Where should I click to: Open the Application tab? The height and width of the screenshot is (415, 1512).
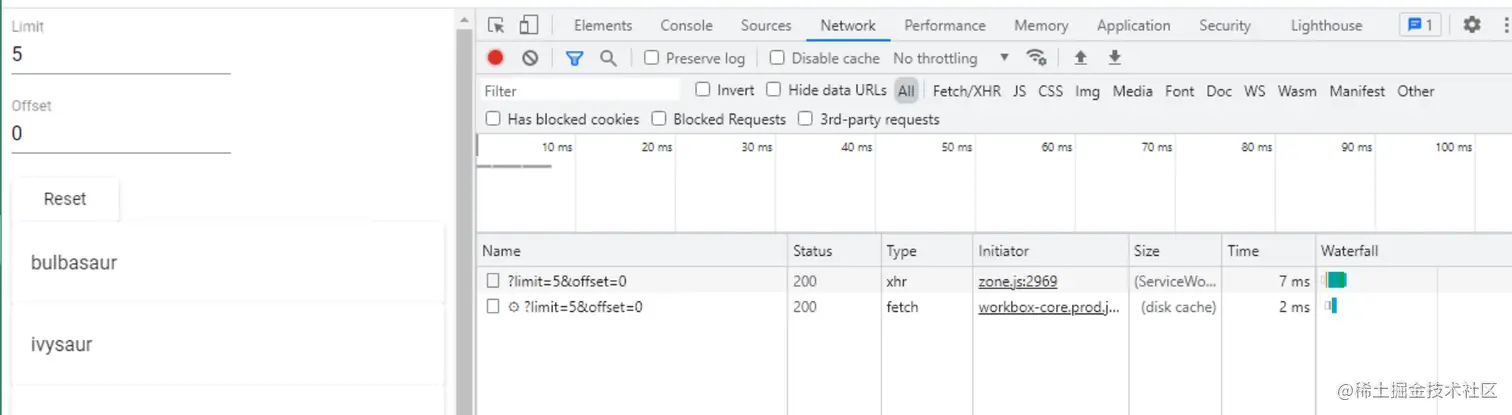1133,26
